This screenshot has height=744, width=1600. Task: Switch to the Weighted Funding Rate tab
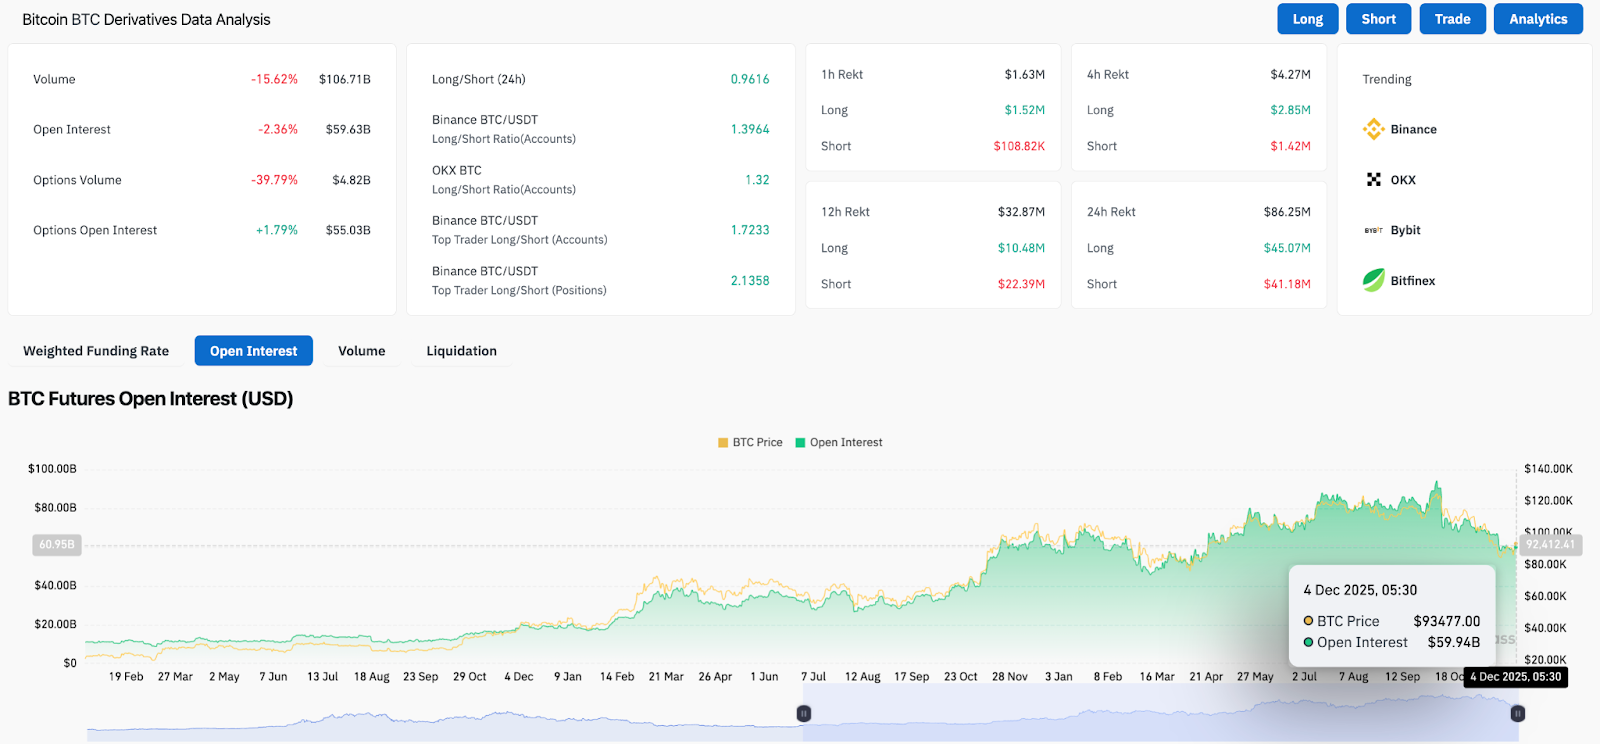(x=96, y=351)
